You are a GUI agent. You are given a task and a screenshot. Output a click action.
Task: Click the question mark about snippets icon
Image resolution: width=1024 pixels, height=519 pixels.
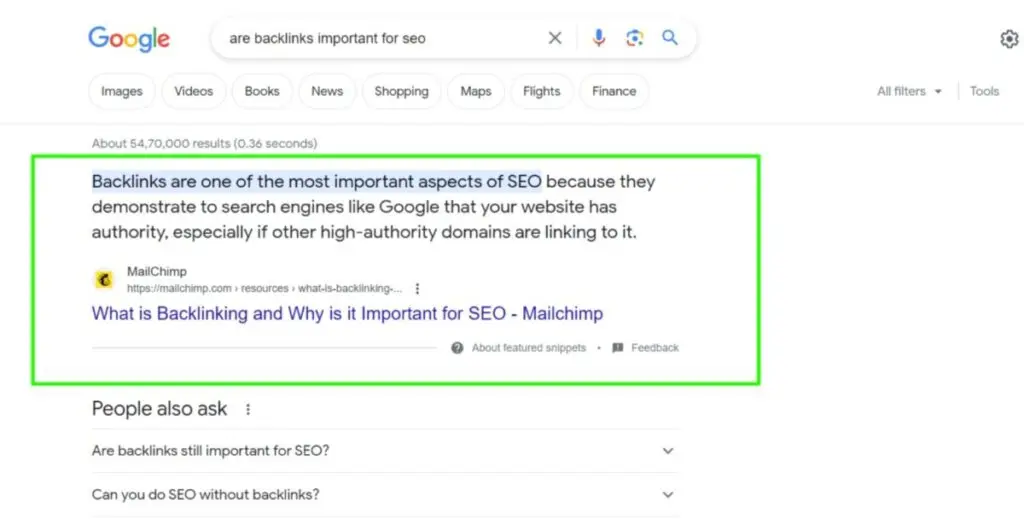pos(457,348)
